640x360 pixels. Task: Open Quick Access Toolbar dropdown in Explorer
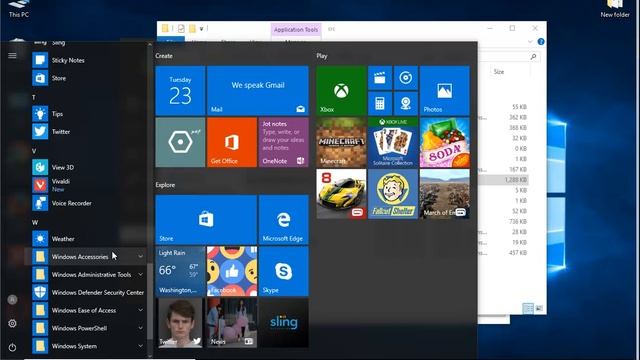pos(202,29)
